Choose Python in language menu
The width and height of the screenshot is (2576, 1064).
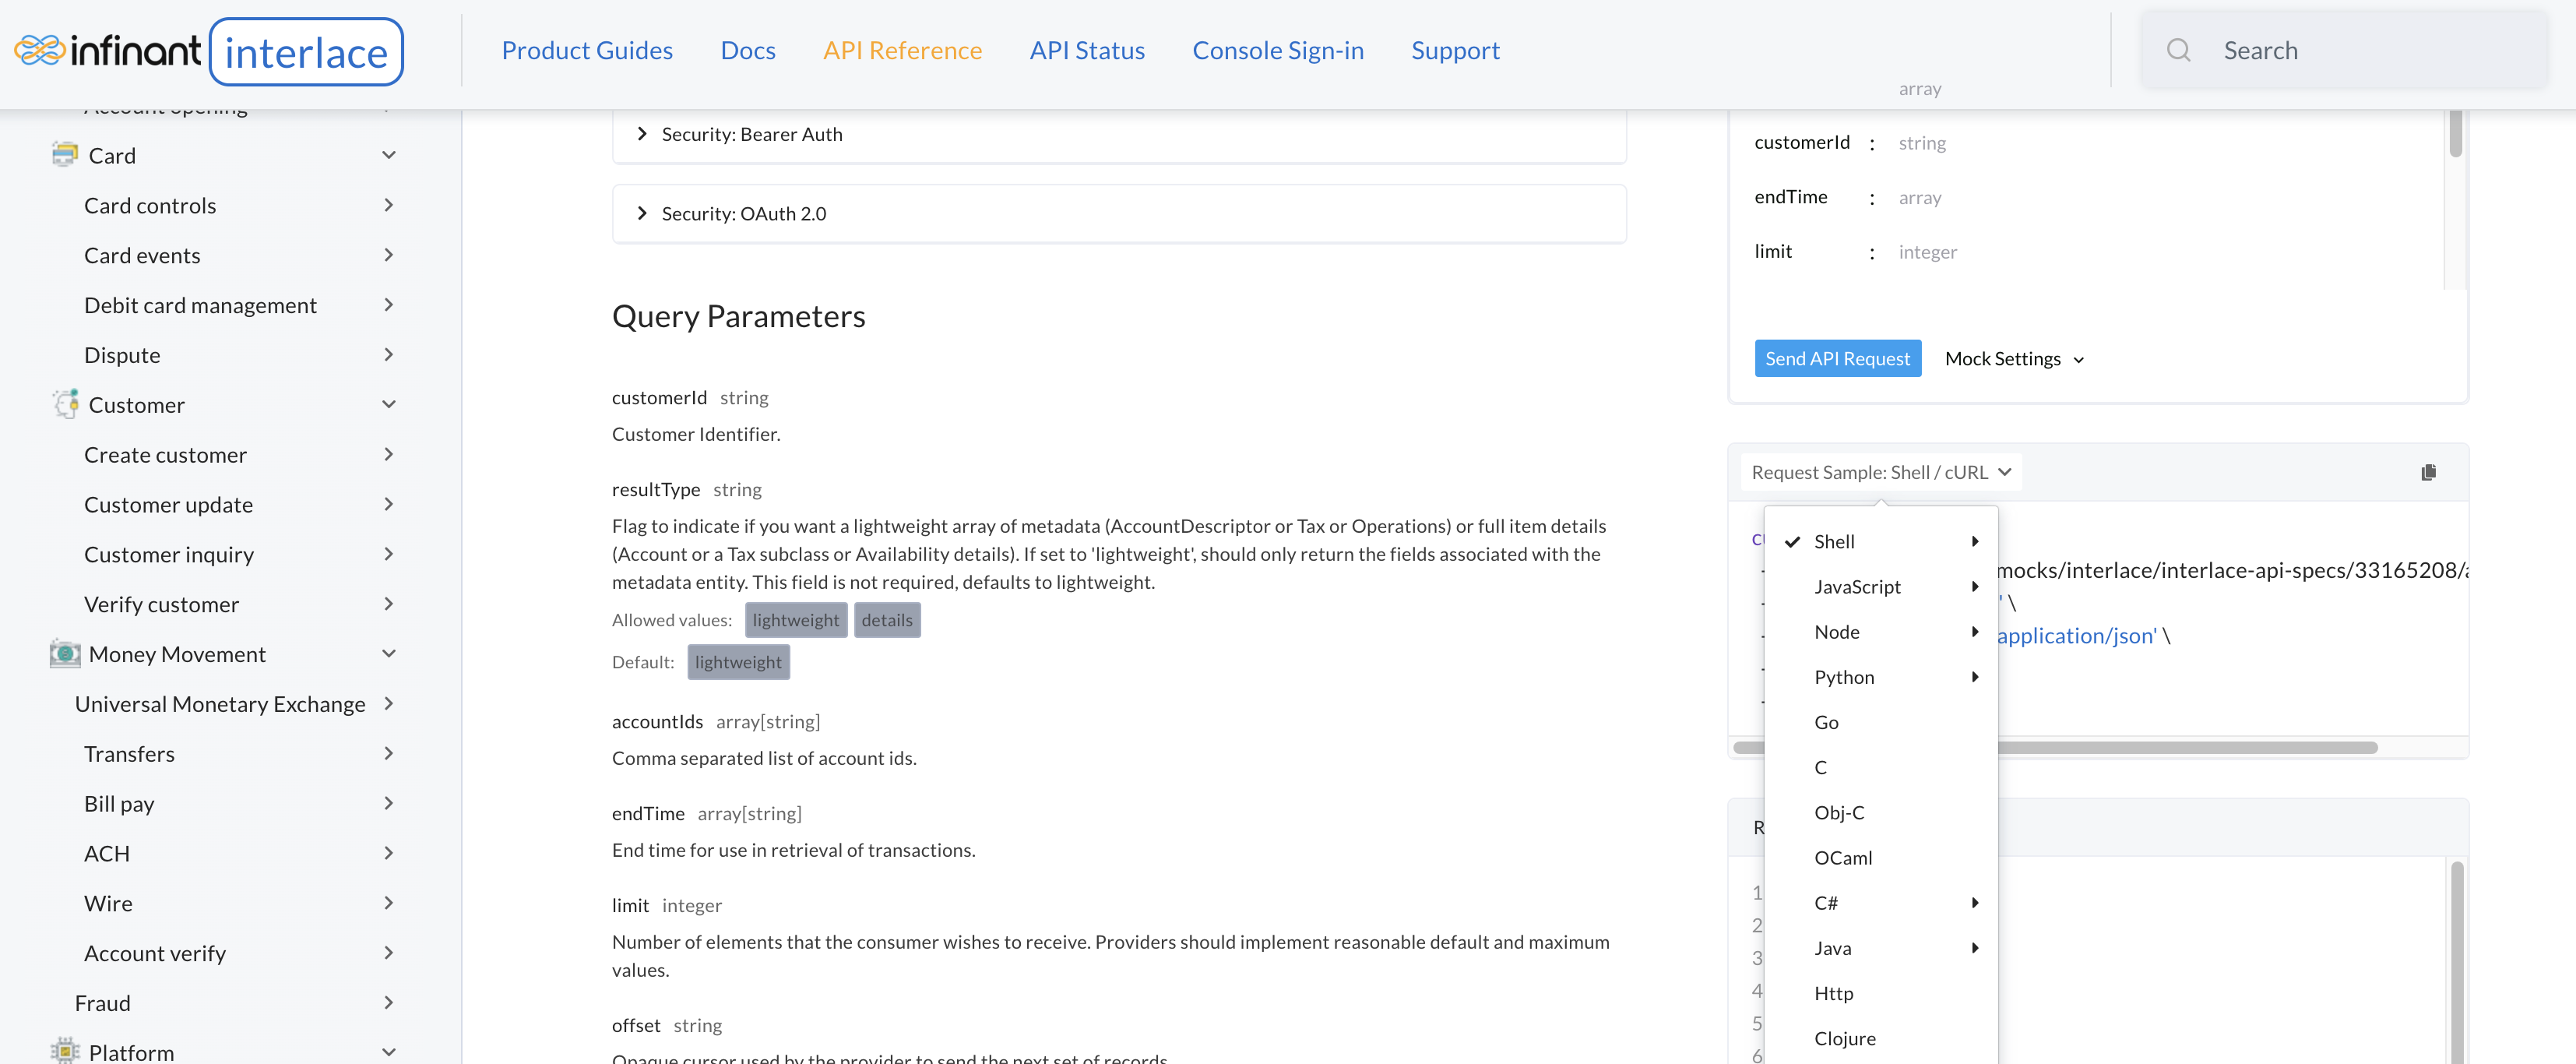[1844, 677]
